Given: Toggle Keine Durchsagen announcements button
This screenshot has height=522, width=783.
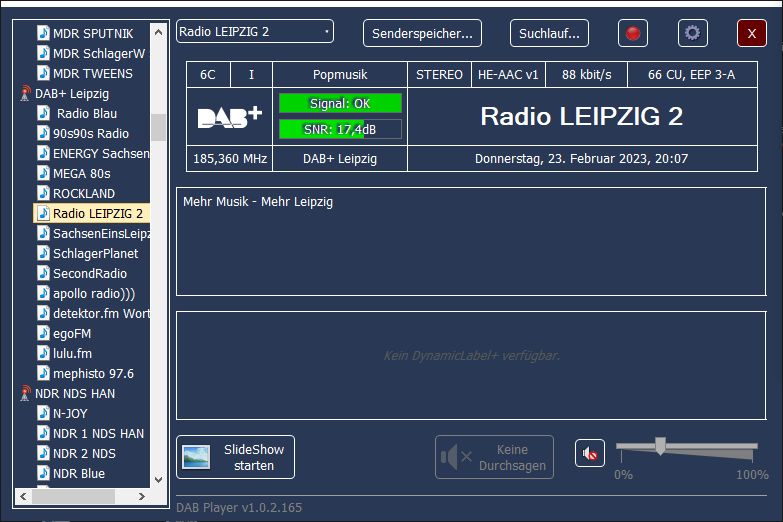Looking at the screenshot, I should (x=494, y=457).
